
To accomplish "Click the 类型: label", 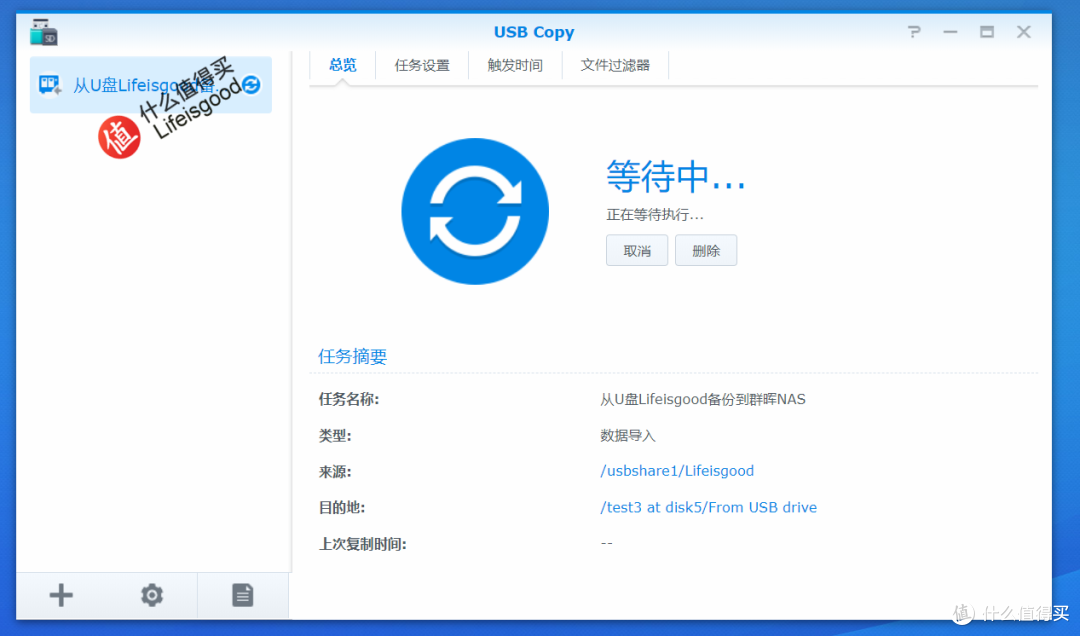I will [x=335, y=435].
